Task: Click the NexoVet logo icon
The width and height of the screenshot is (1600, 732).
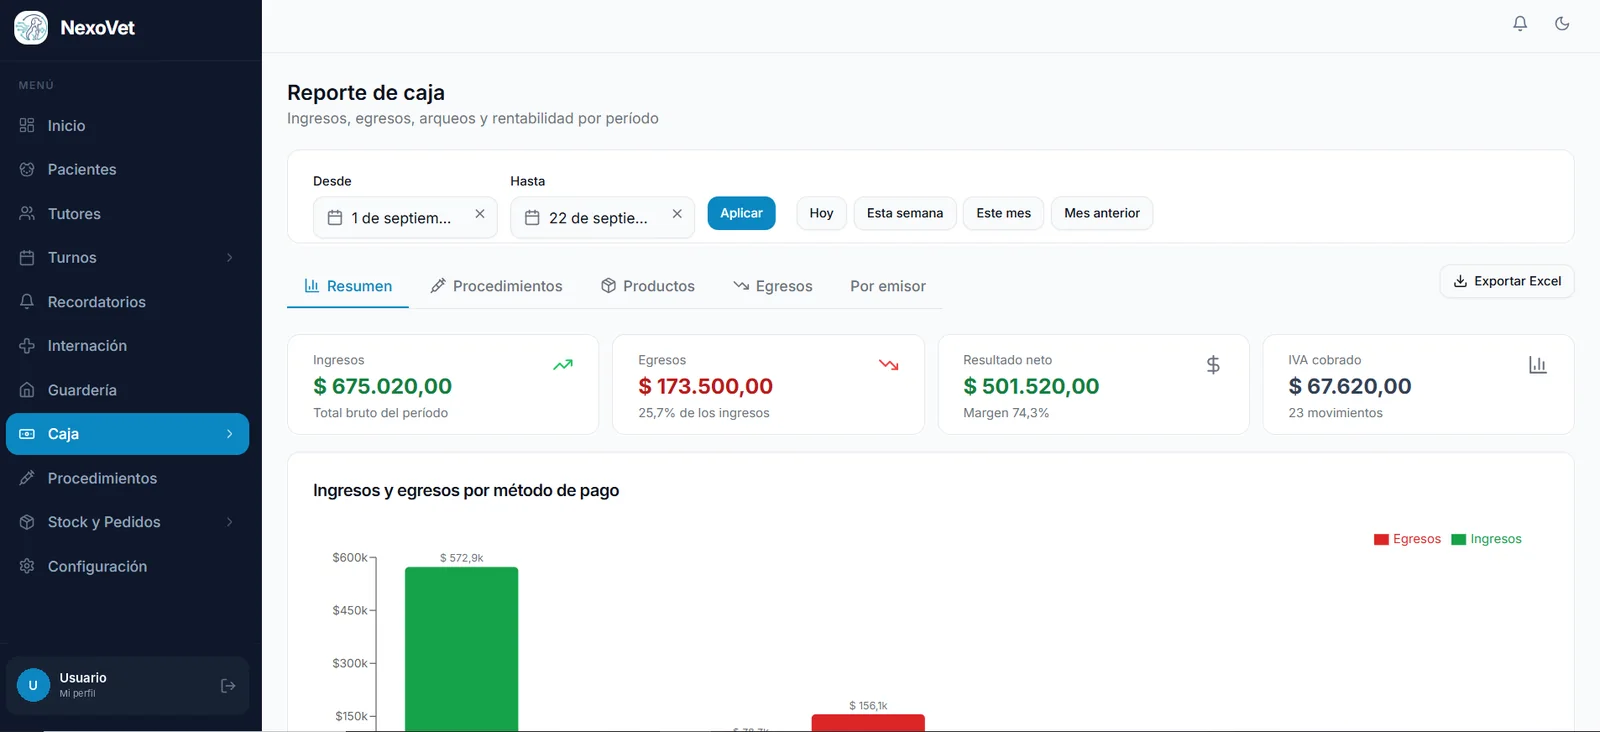Action: 31,28
